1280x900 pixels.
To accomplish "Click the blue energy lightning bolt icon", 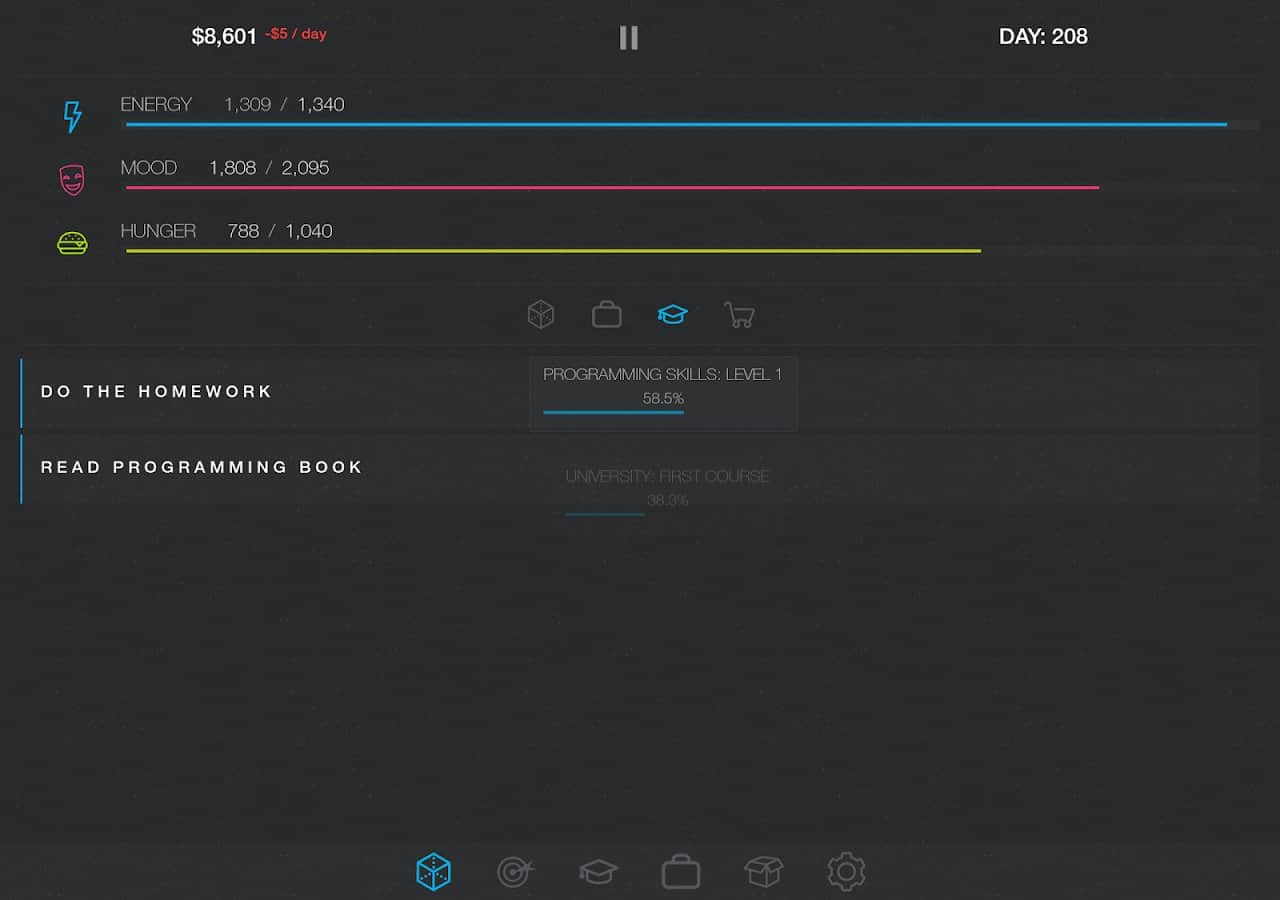I will point(72,117).
